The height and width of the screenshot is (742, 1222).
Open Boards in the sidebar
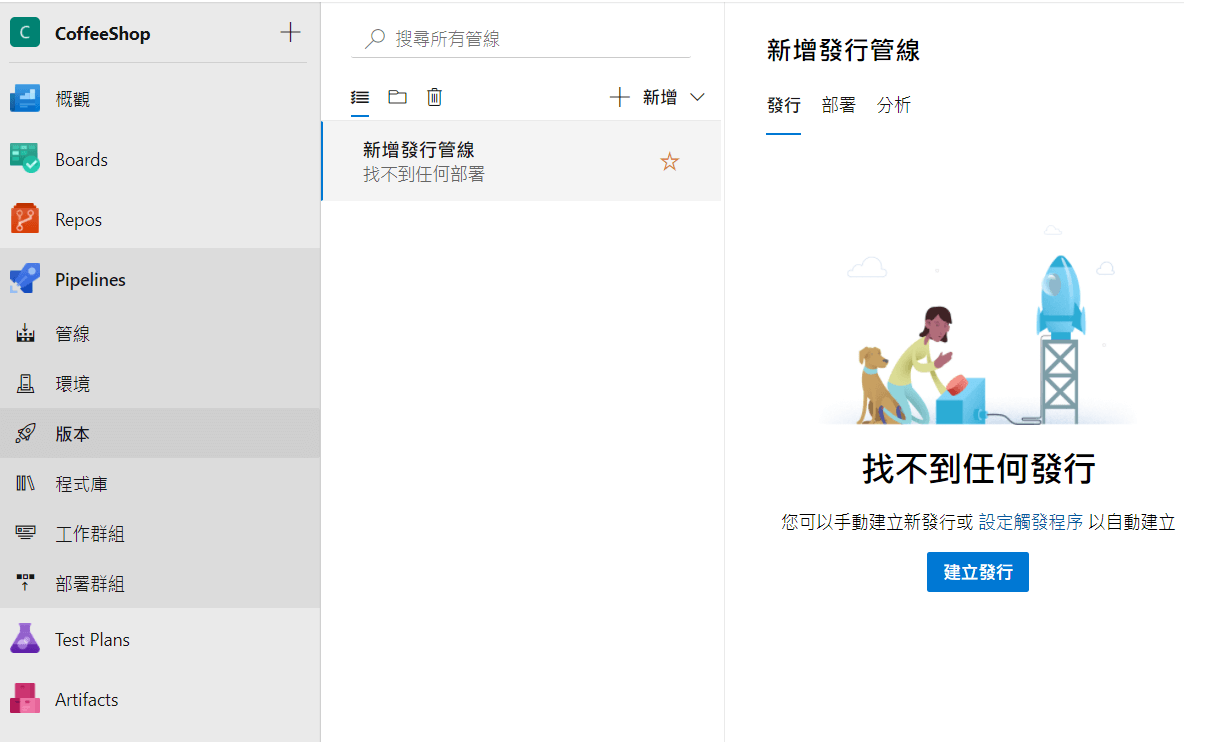pos(80,160)
